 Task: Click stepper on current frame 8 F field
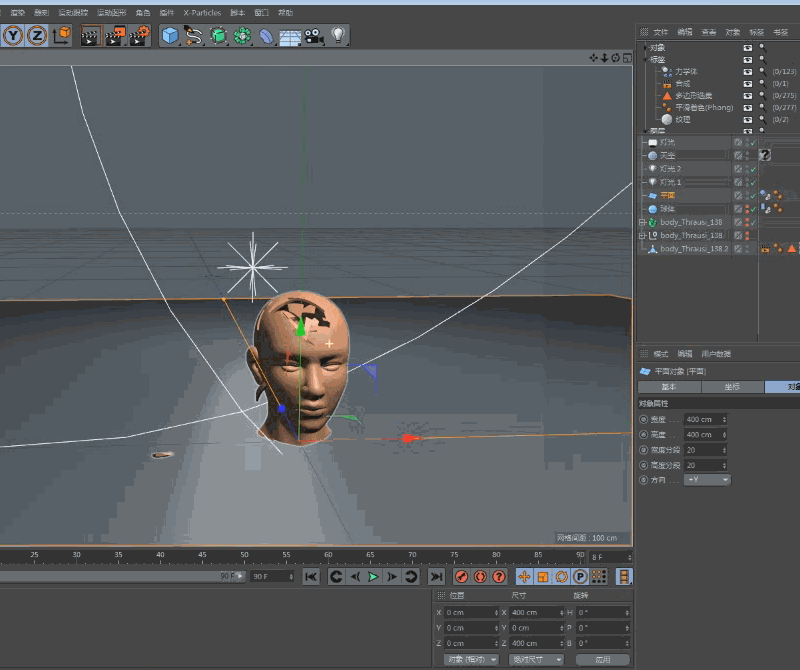click(630, 557)
